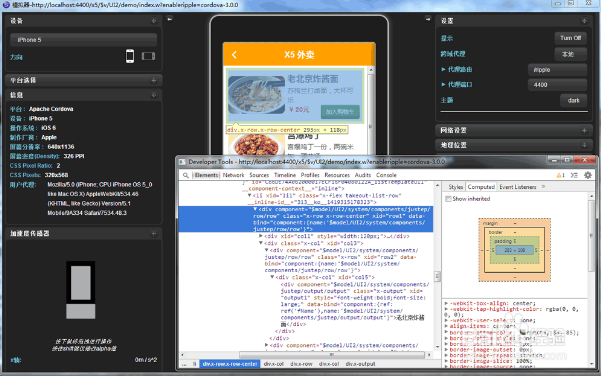This screenshot has width=601, height=377.
Task: Click the warning count icon in DevTools
Action: point(560,175)
